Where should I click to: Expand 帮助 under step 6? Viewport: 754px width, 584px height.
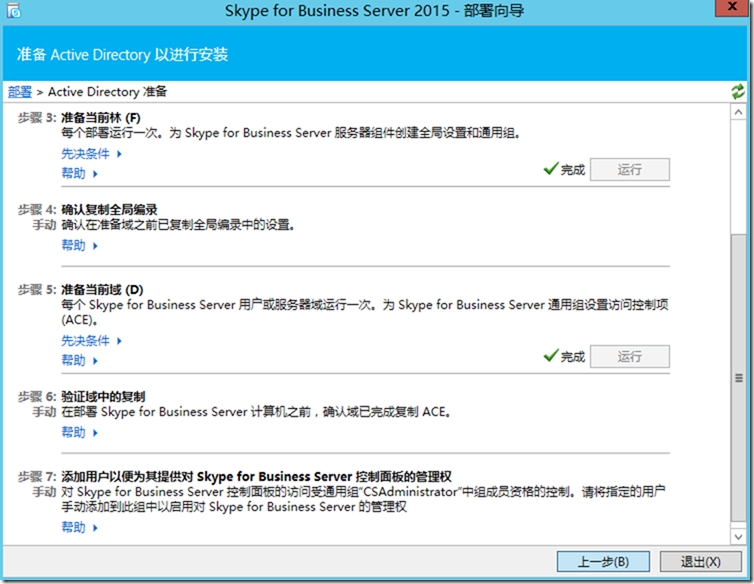(79, 433)
